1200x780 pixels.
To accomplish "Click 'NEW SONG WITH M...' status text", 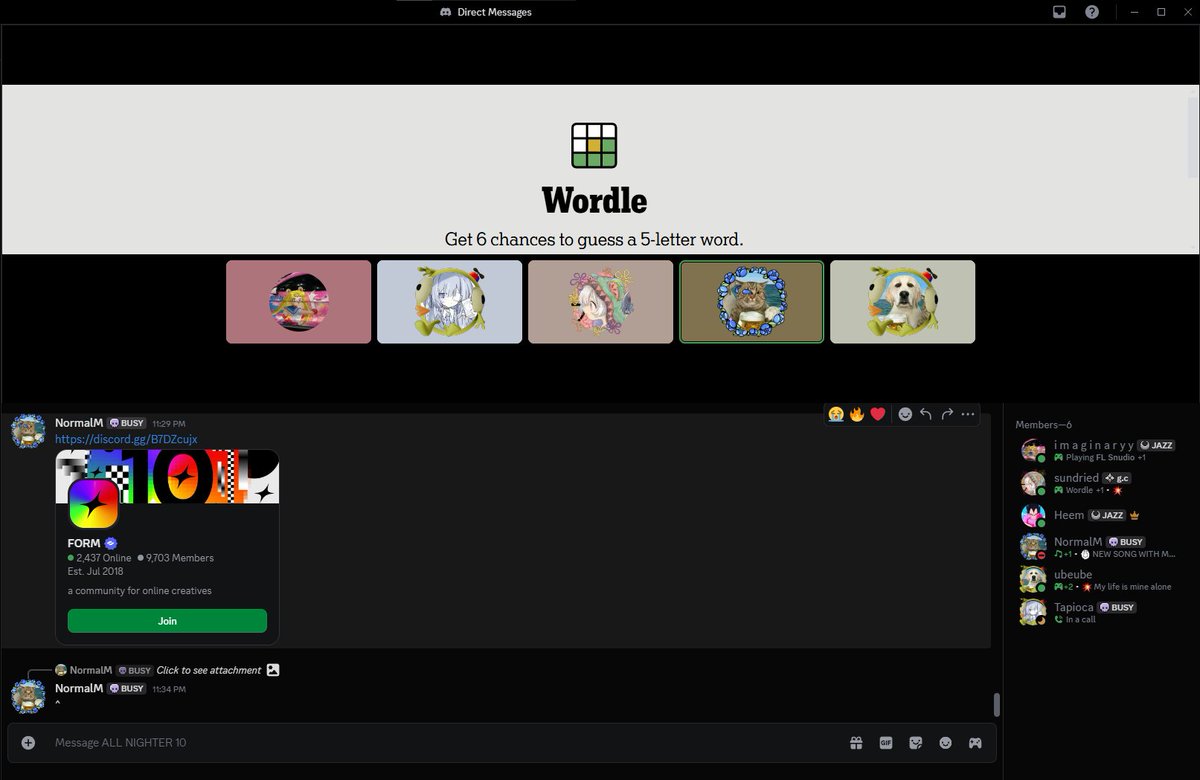I will [x=1133, y=554].
